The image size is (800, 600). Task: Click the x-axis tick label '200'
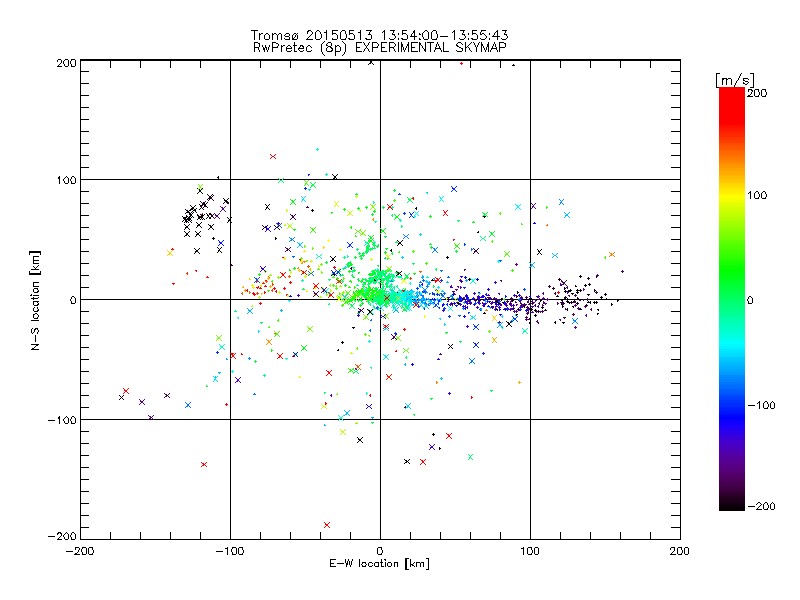(x=680, y=551)
